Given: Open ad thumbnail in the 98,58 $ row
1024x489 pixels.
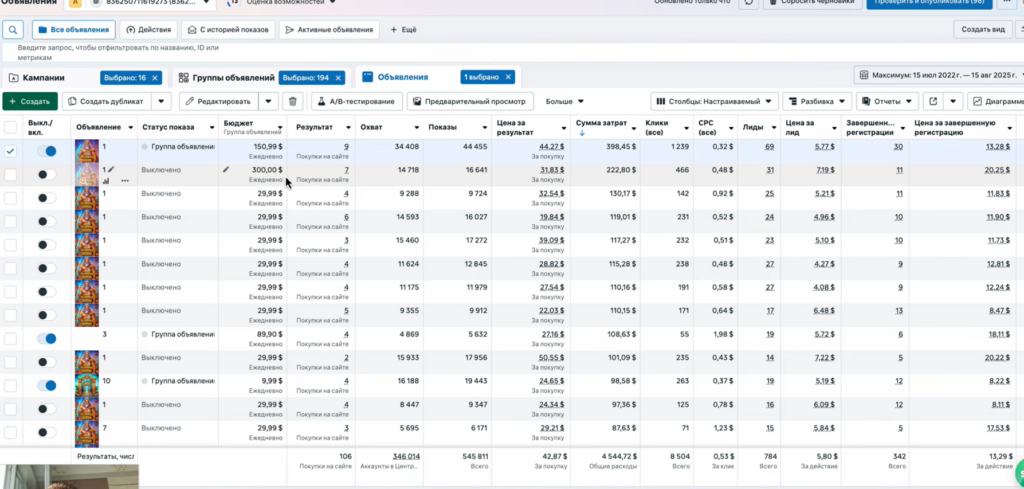Looking at the screenshot, I should coord(87,386).
